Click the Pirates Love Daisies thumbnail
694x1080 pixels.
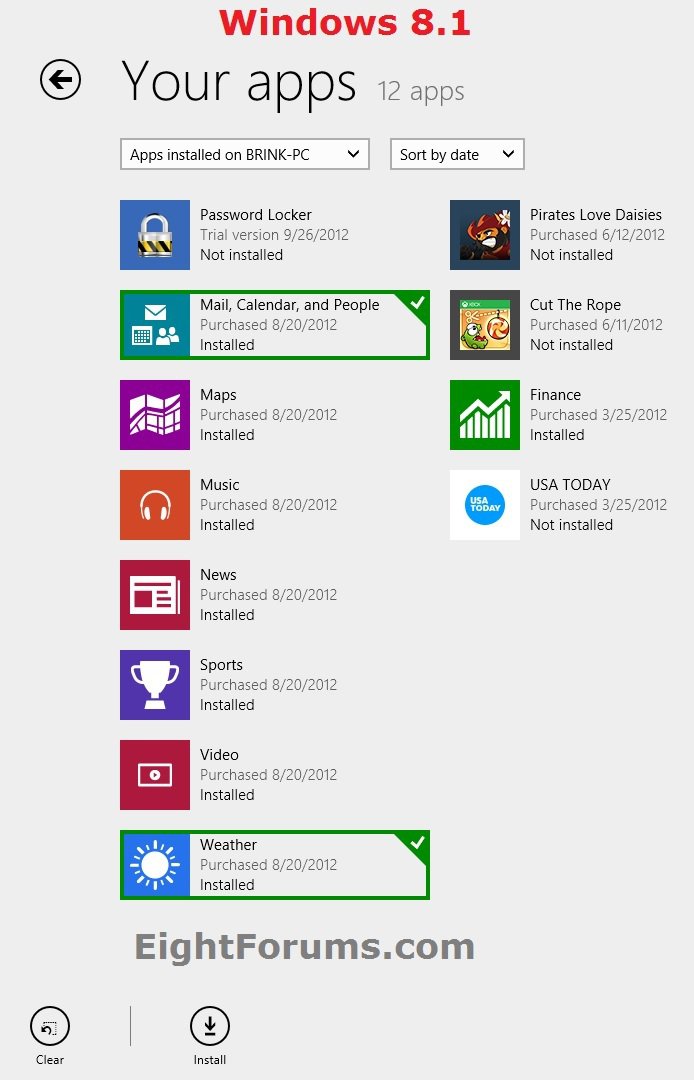click(485, 235)
